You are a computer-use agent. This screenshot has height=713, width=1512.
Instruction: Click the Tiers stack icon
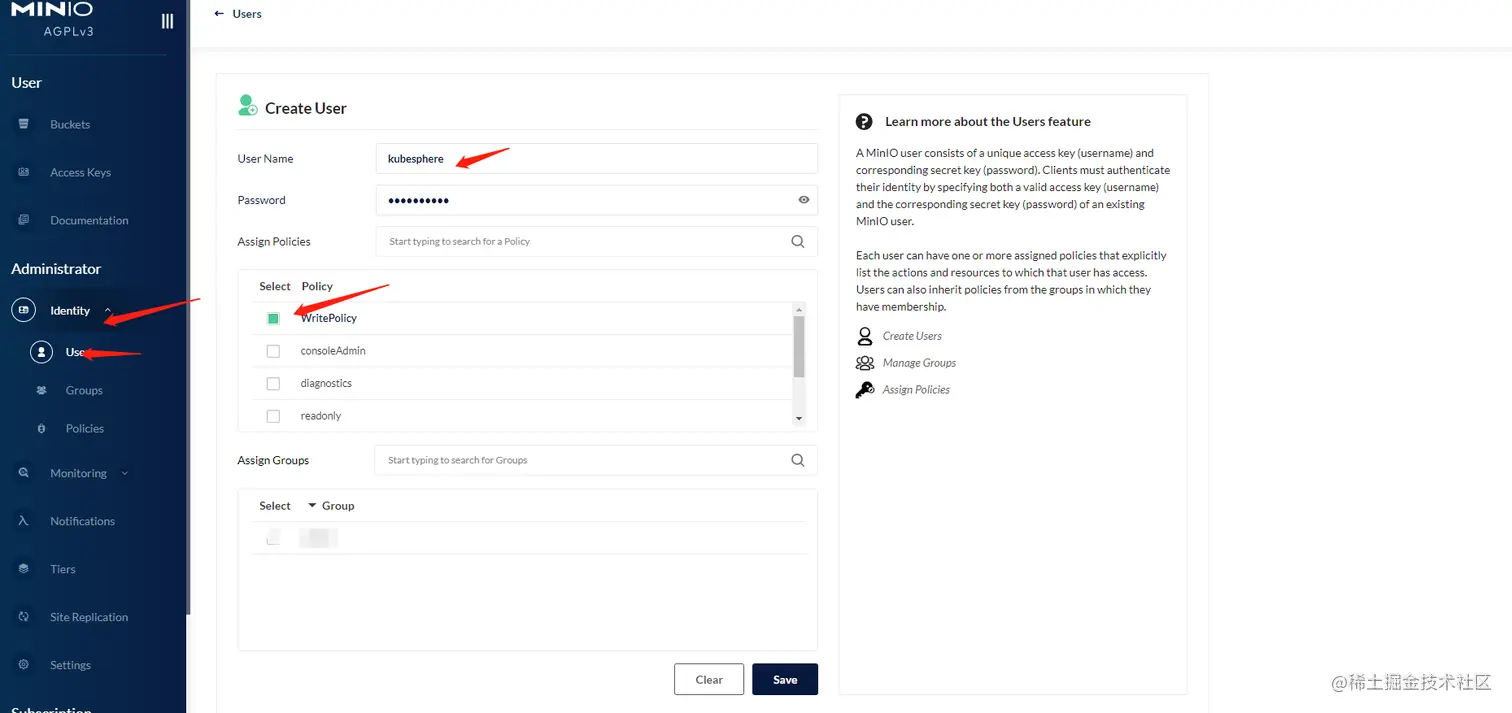tap(23, 569)
